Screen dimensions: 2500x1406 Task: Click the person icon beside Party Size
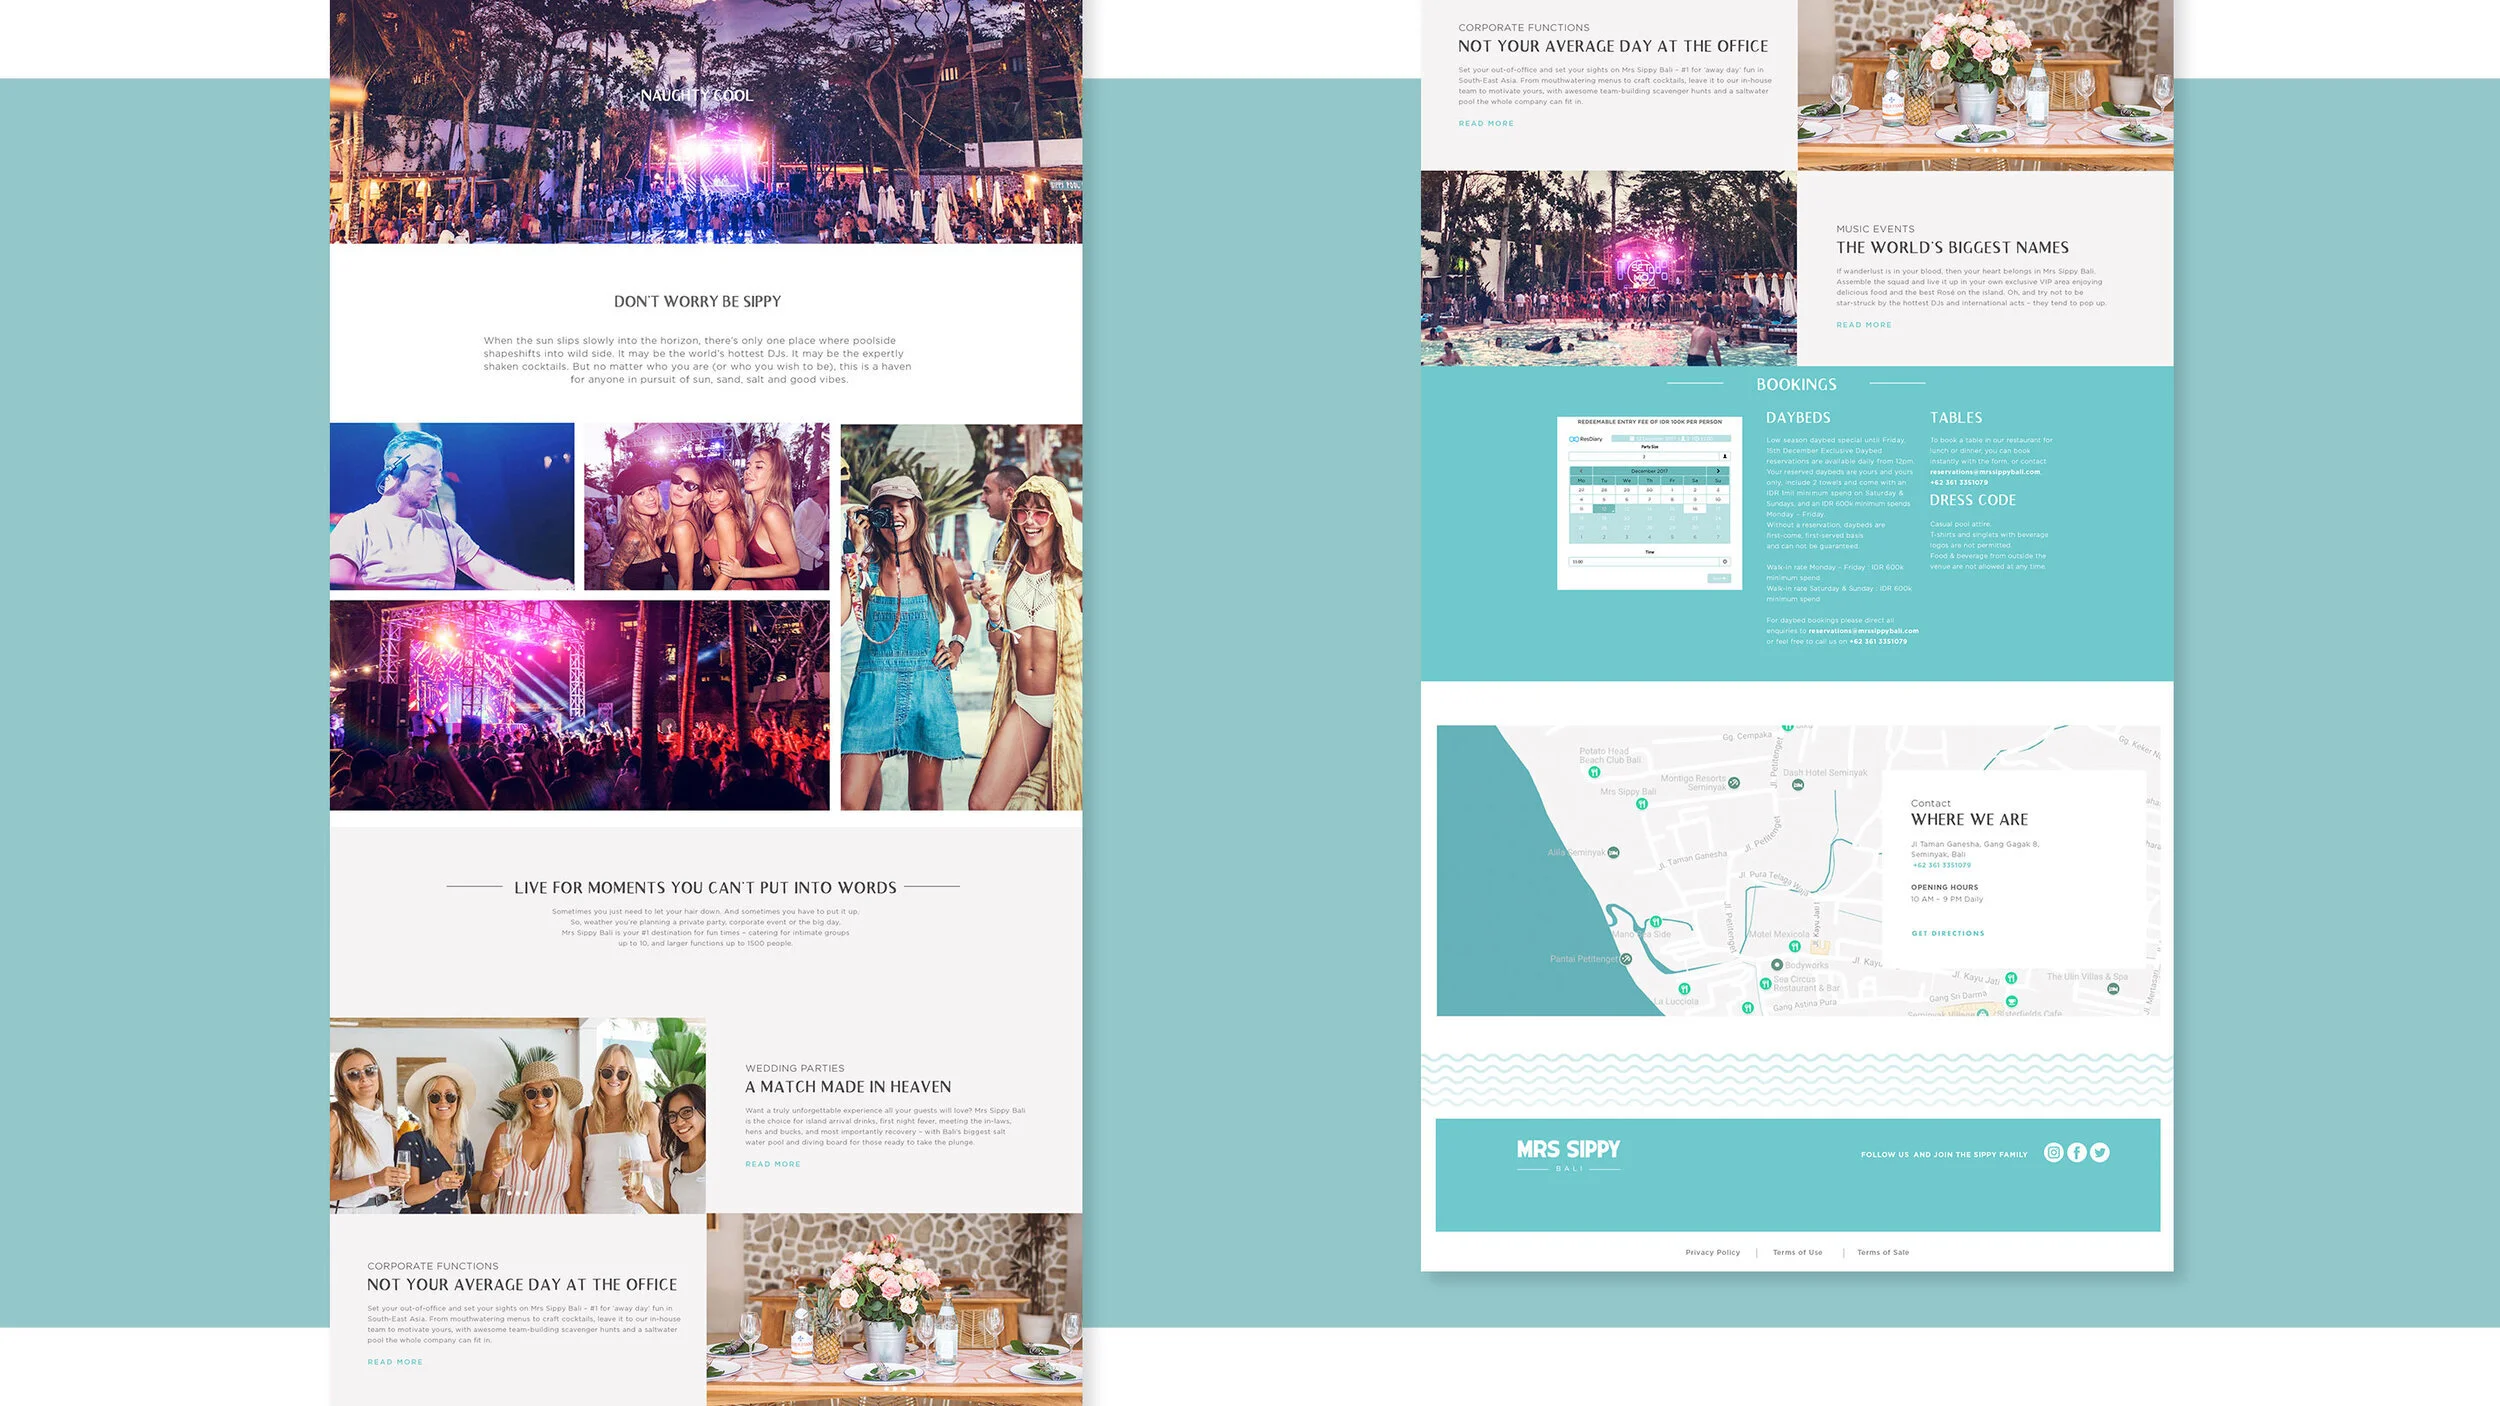coord(1725,456)
